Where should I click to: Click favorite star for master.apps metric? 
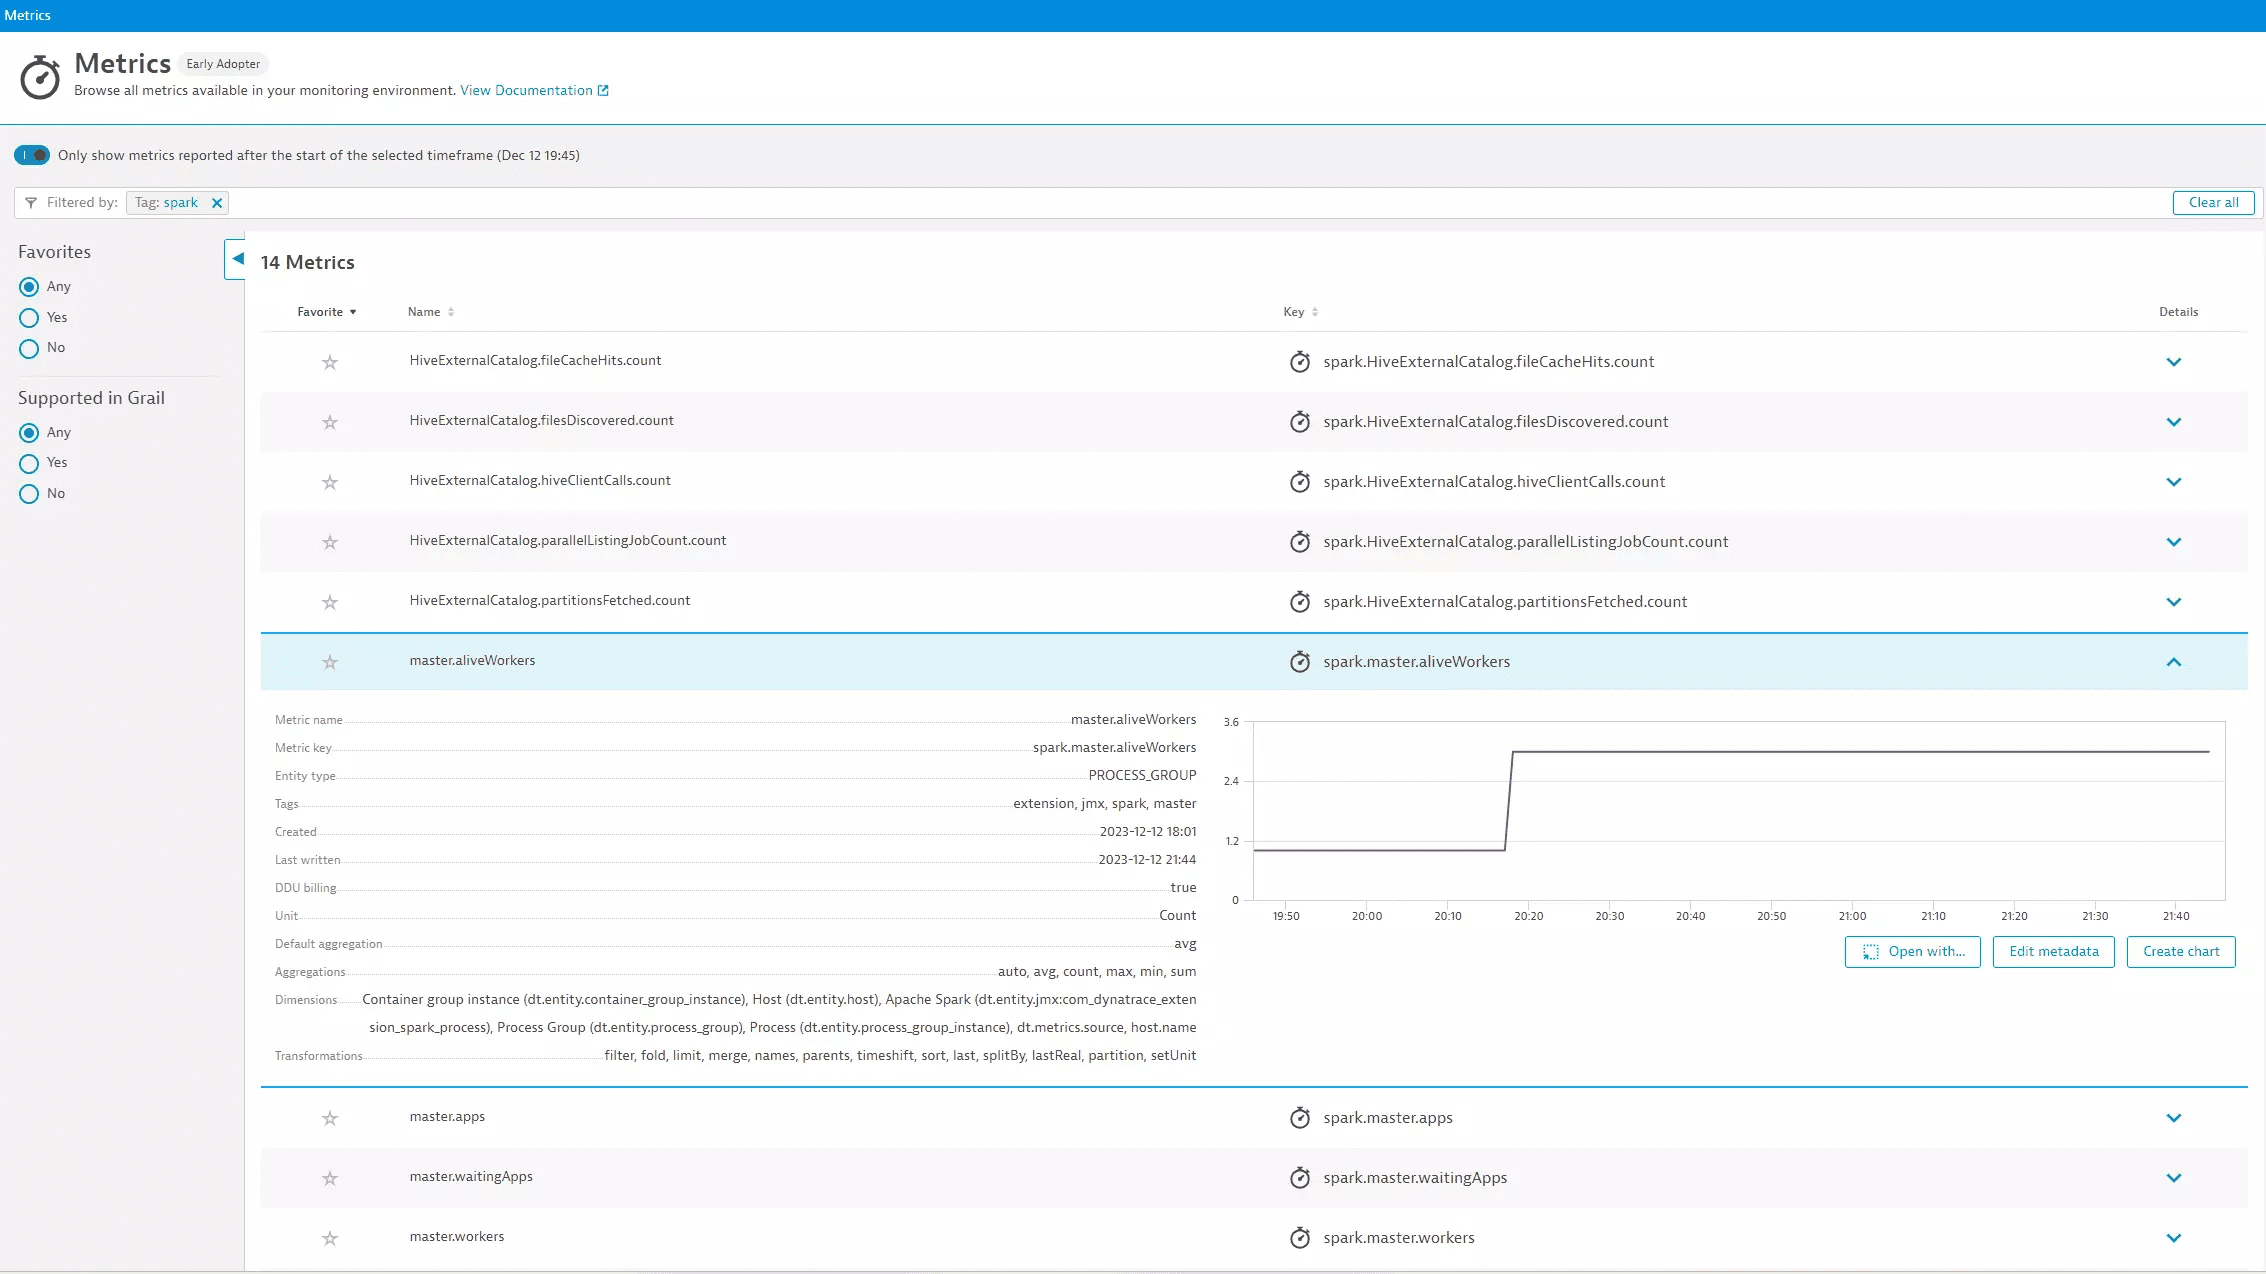(330, 1118)
